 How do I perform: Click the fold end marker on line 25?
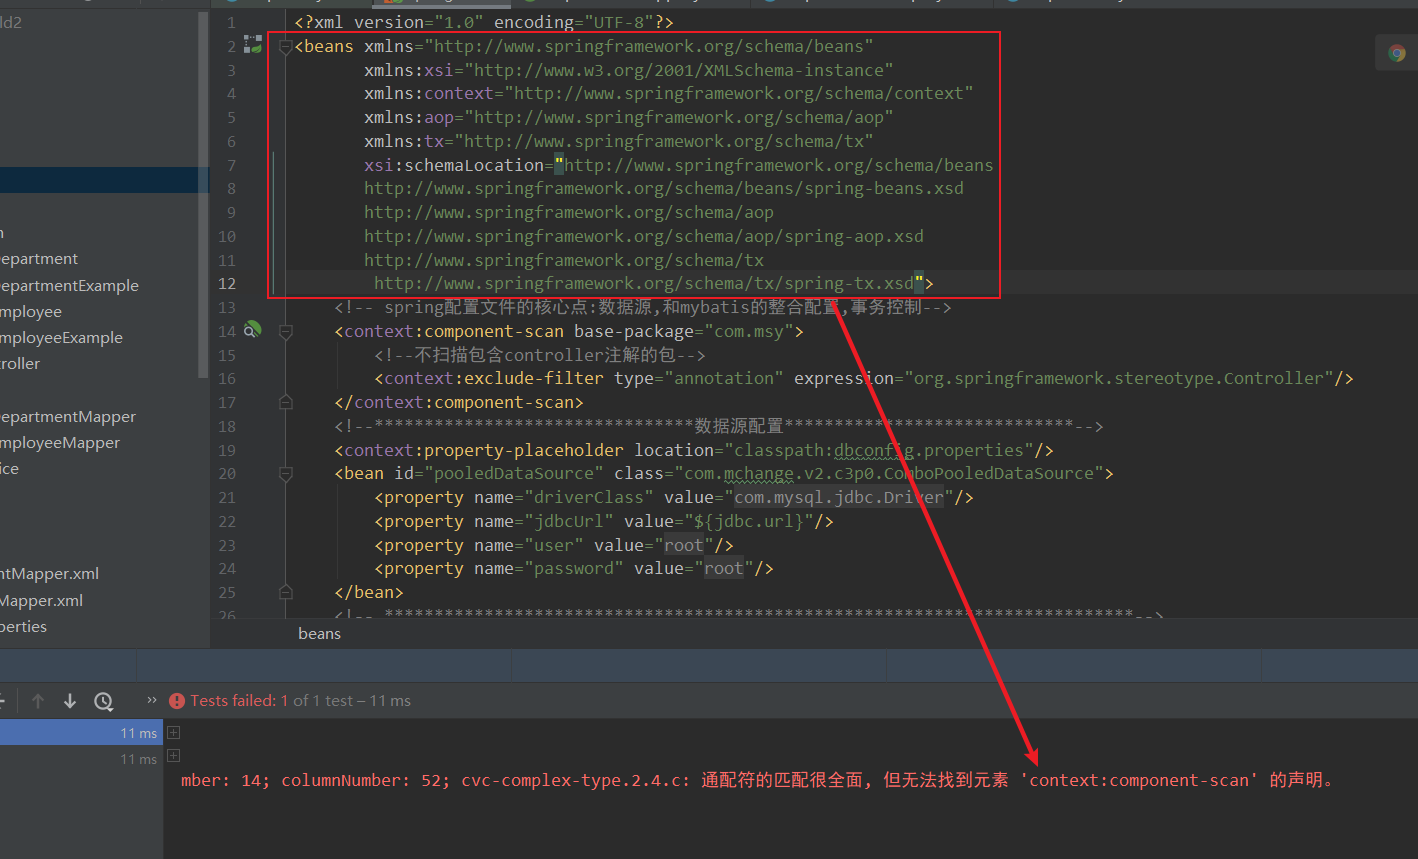[285, 592]
